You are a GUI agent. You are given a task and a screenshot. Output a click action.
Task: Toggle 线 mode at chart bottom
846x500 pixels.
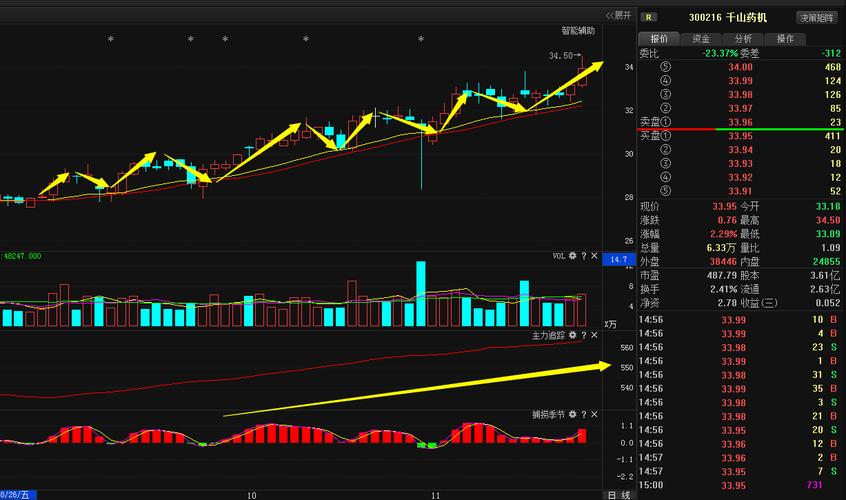(x=626, y=494)
